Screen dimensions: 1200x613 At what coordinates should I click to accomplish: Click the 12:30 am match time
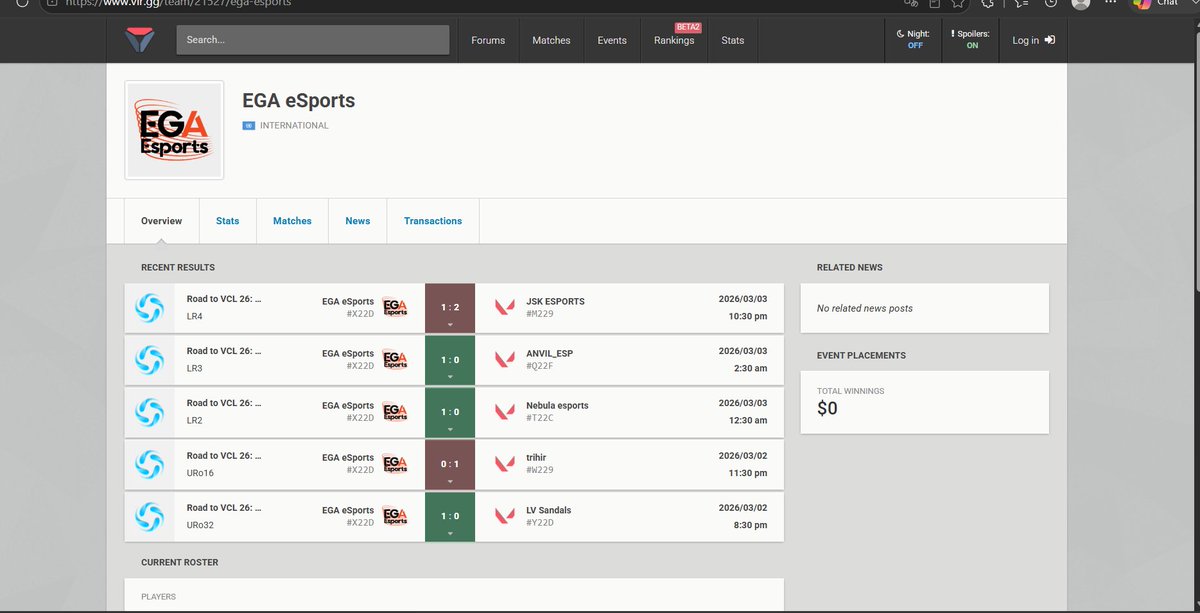pos(748,421)
